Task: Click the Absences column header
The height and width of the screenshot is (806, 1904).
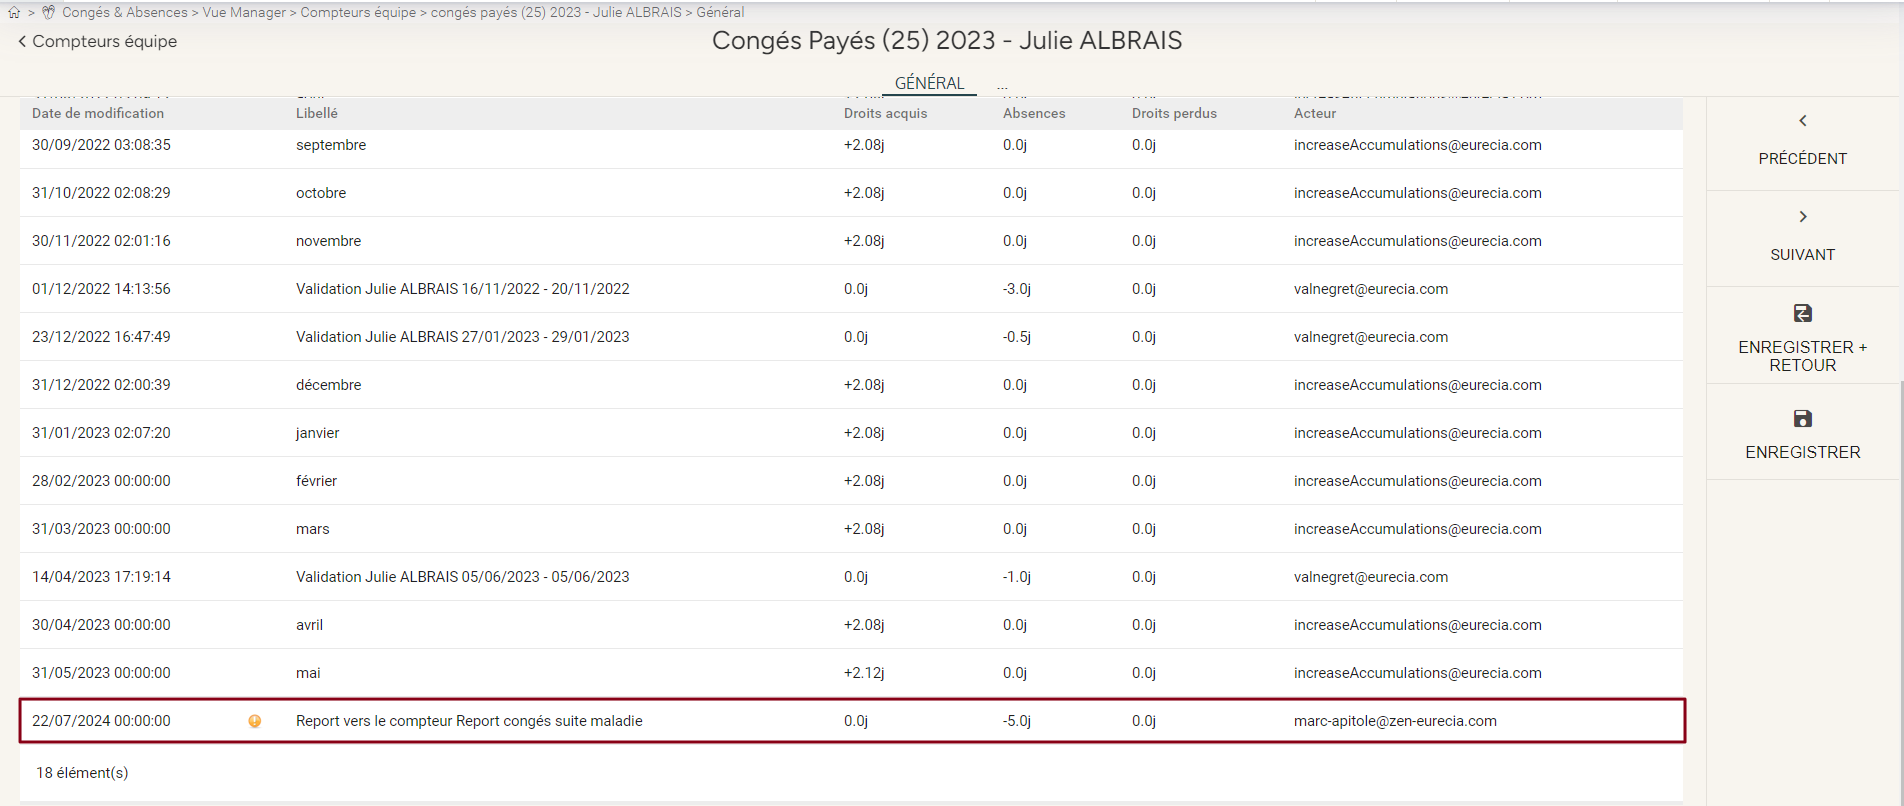Action: point(1034,114)
